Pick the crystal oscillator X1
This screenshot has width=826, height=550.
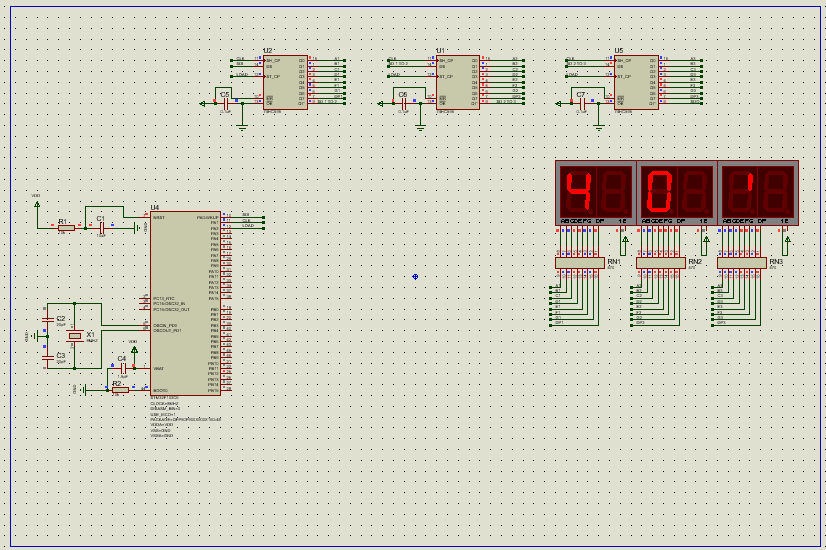75,336
